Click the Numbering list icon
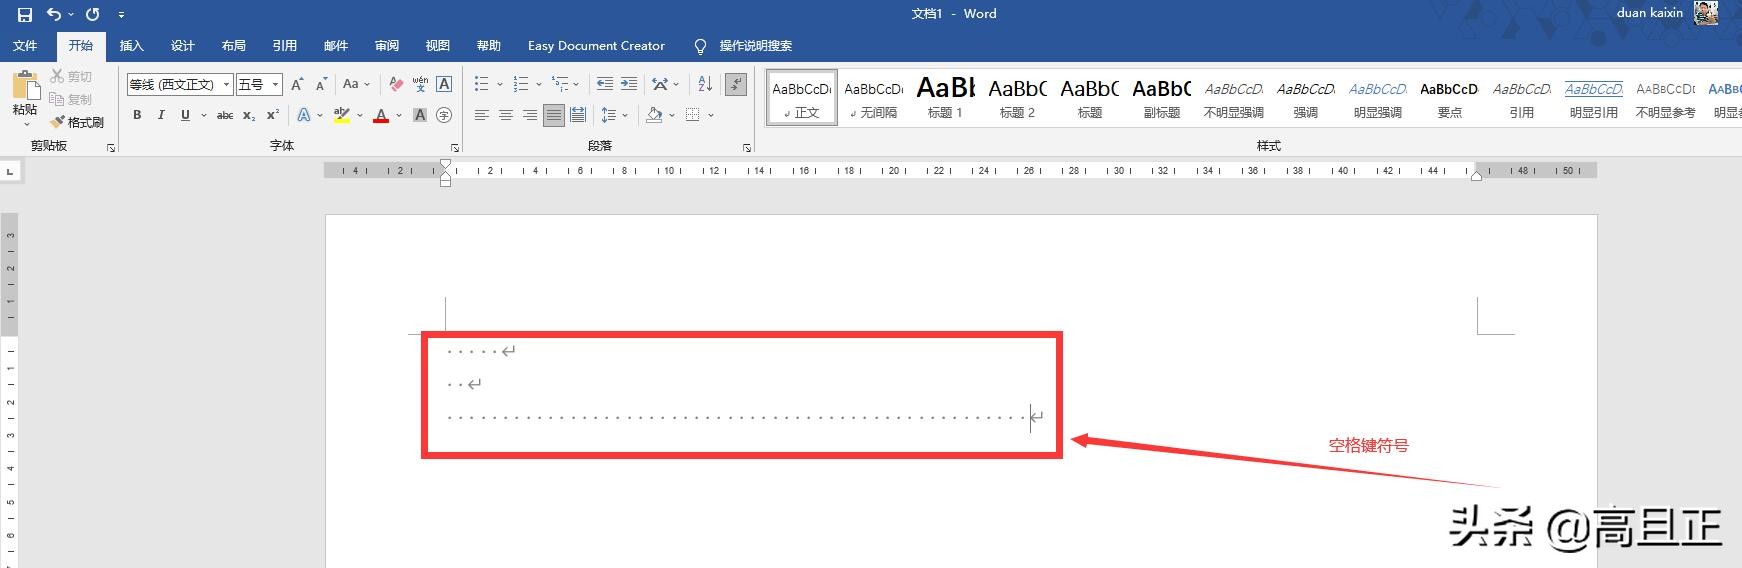The height and width of the screenshot is (568, 1742). pyautogui.click(x=520, y=84)
